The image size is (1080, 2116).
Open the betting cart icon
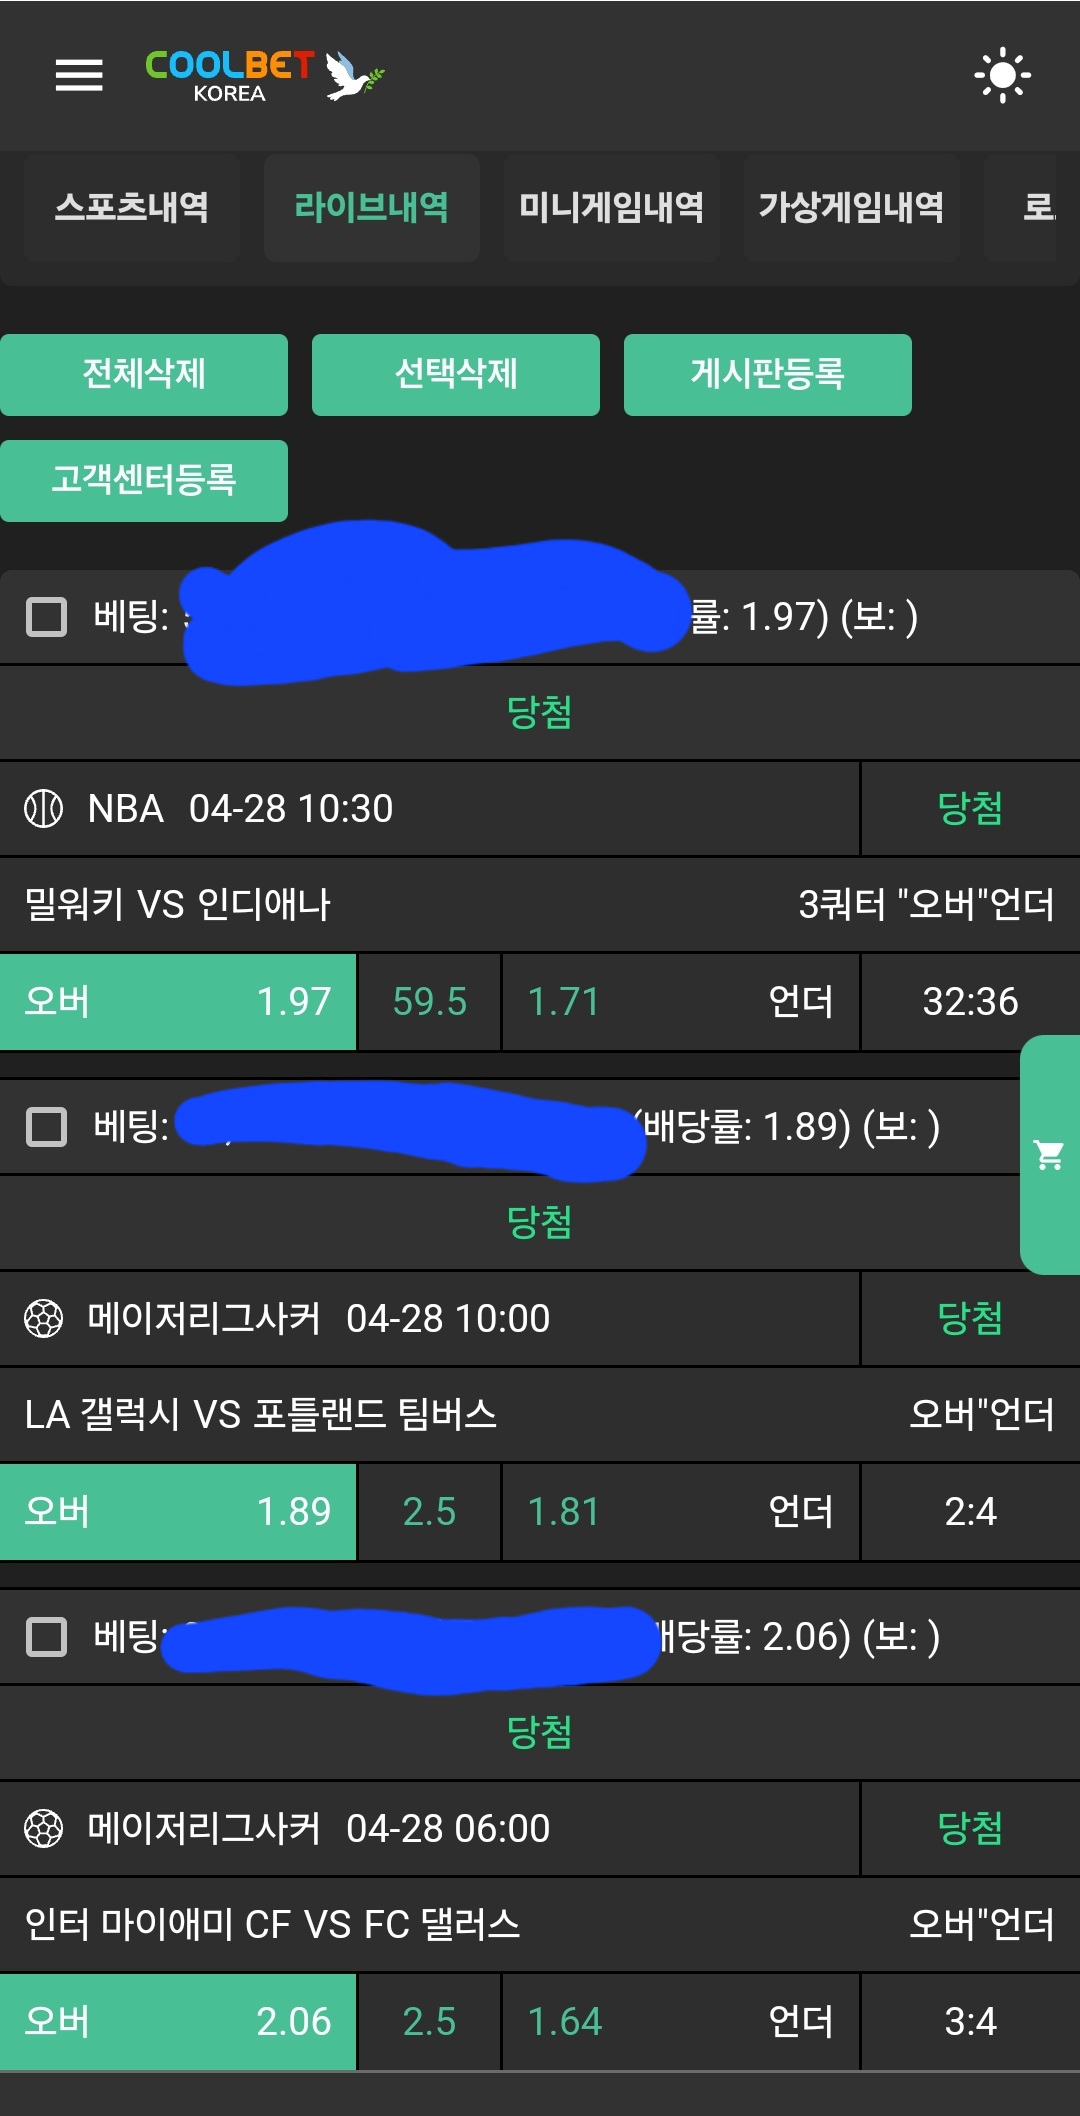pos(1049,1155)
